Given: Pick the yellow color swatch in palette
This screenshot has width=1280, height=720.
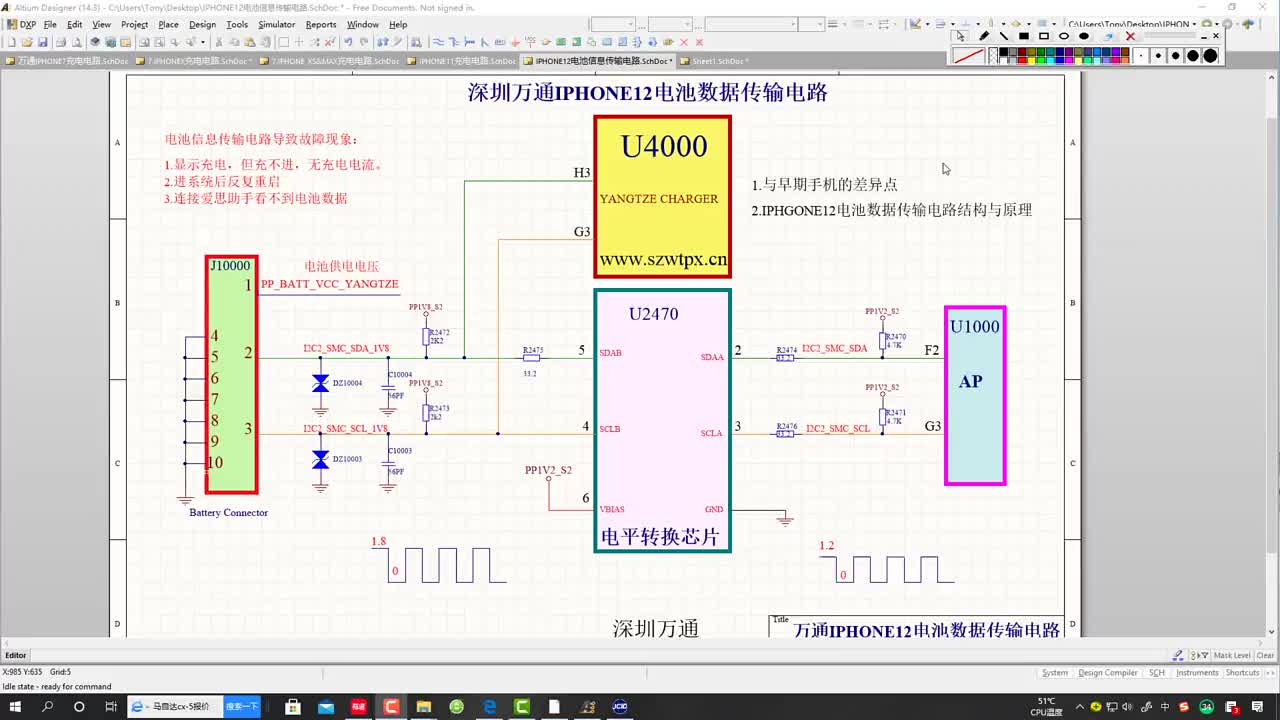Looking at the screenshot, I should pyautogui.click(x=1031, y=60).
